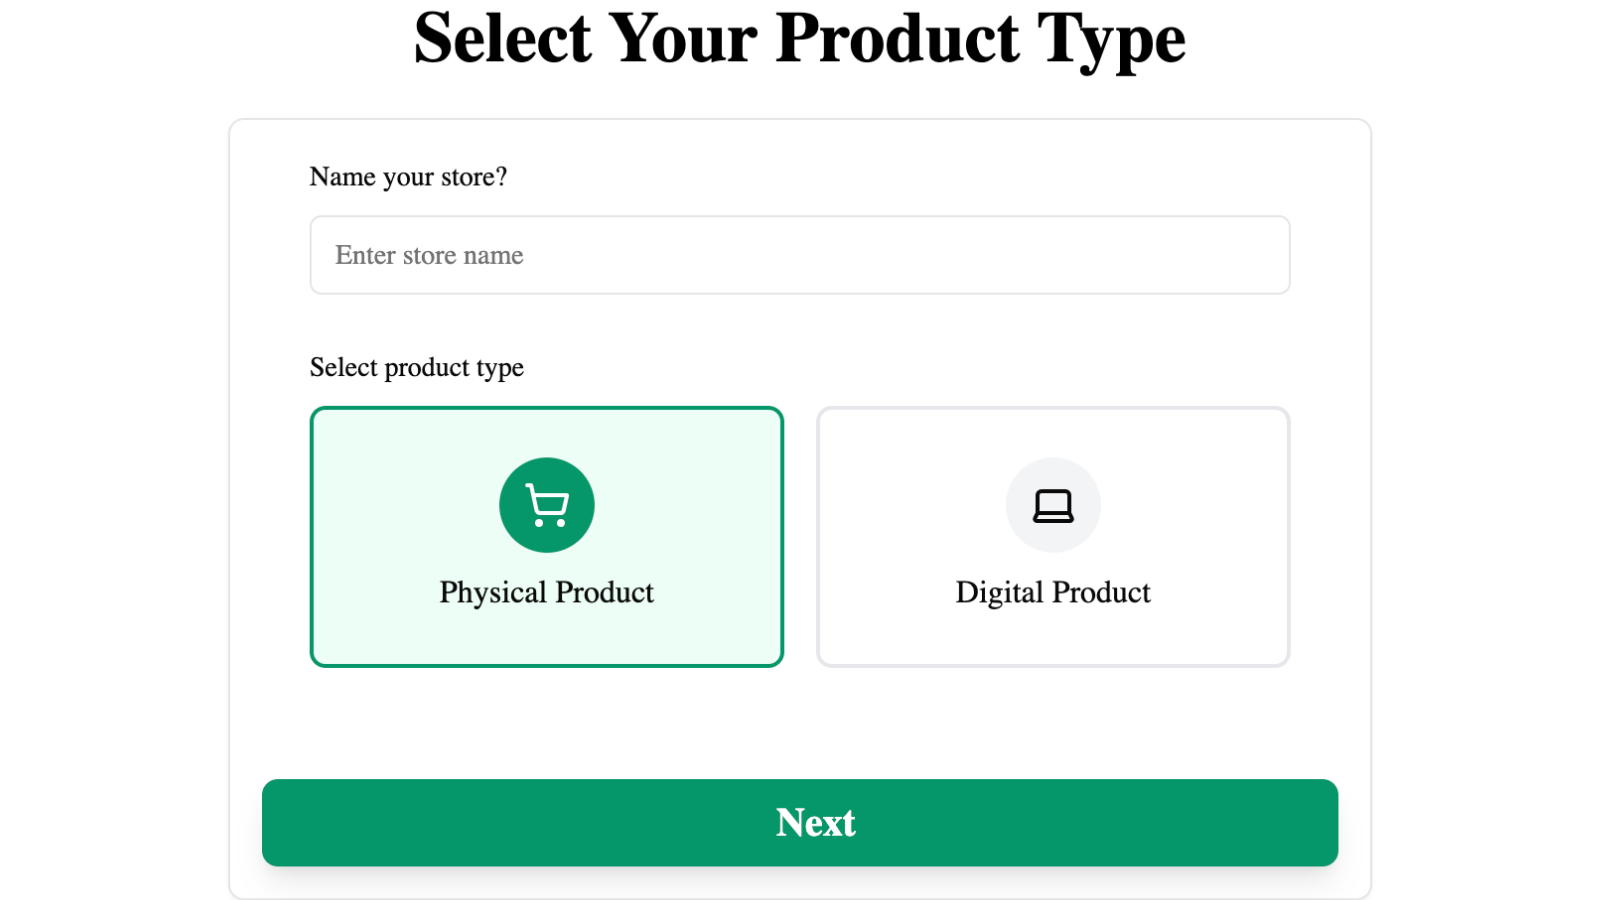Switch selection to Digital Product
The width and height of the screenshot is (1600, 900).
point(1053,537)
